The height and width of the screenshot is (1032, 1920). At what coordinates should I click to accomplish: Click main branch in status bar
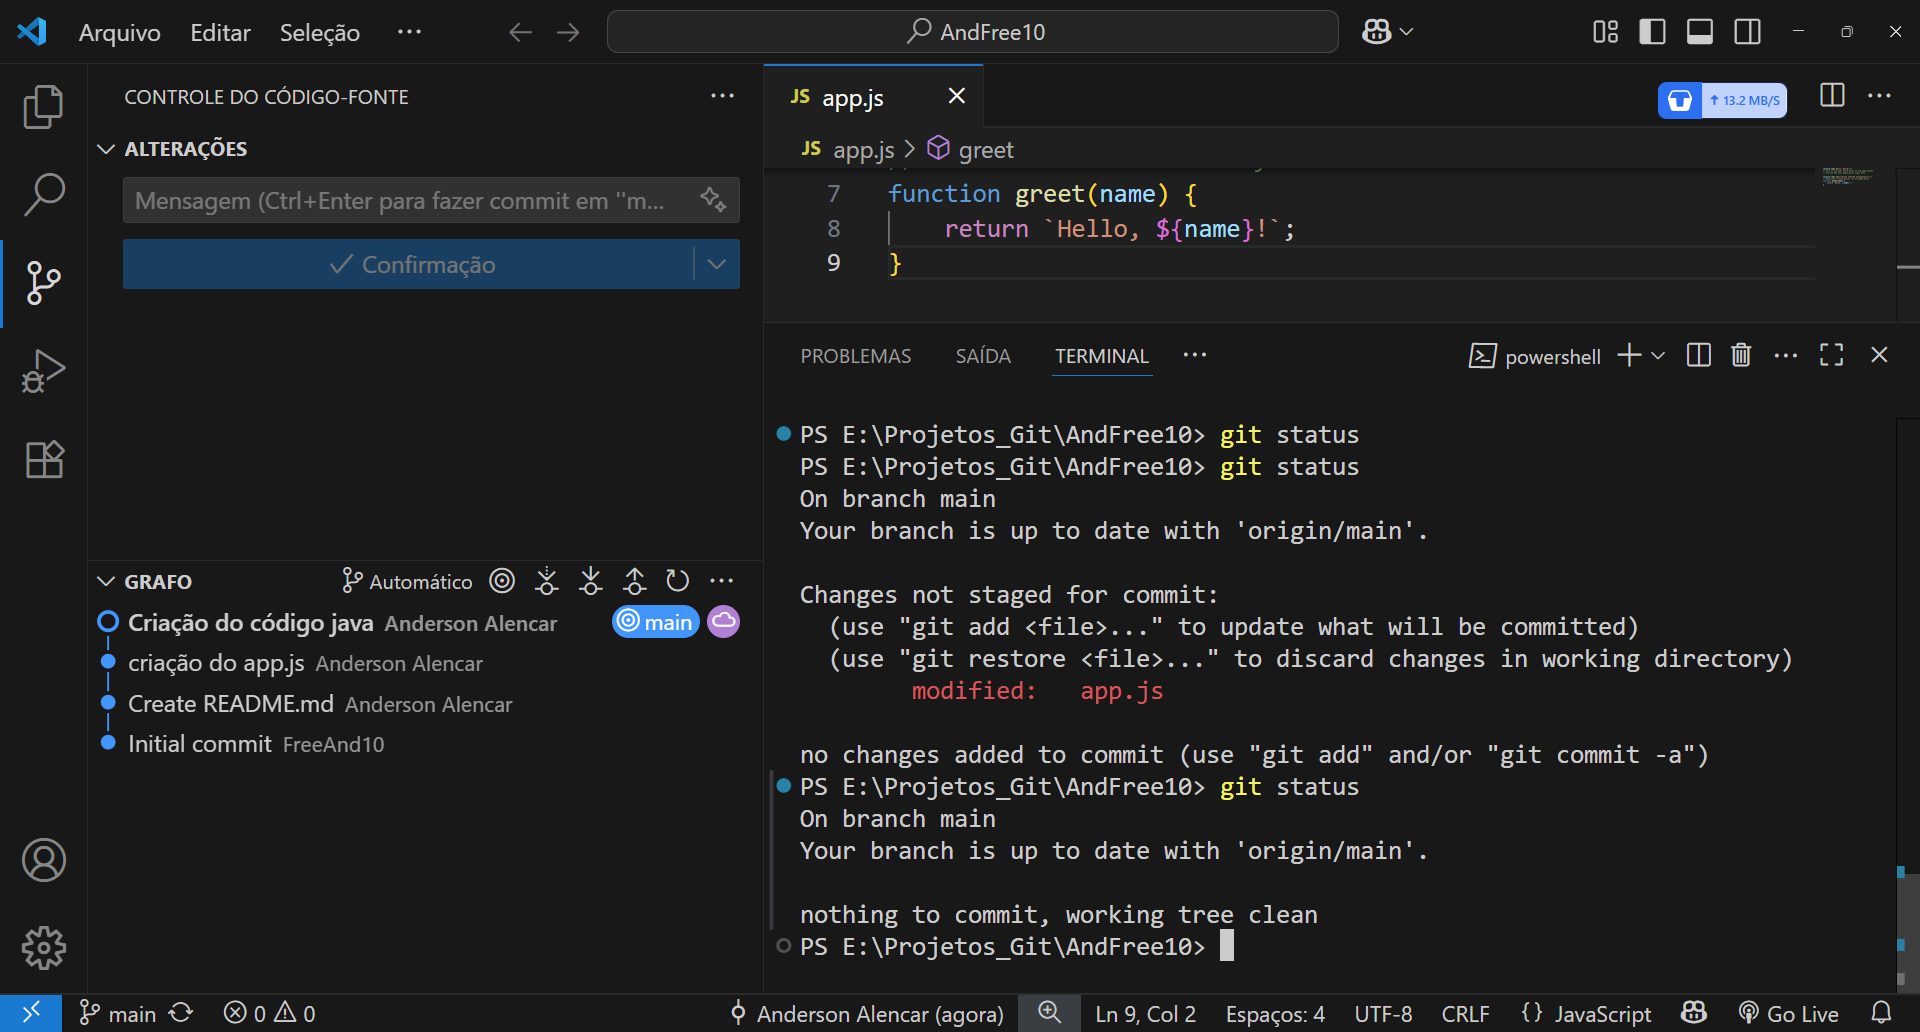coord(117,1014)
